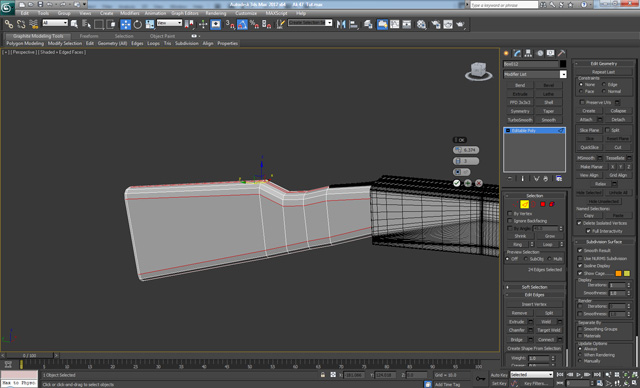Viewport: 640px width, 388px height.
Task: Click the Render teapot icon
Action: point(460,24)
